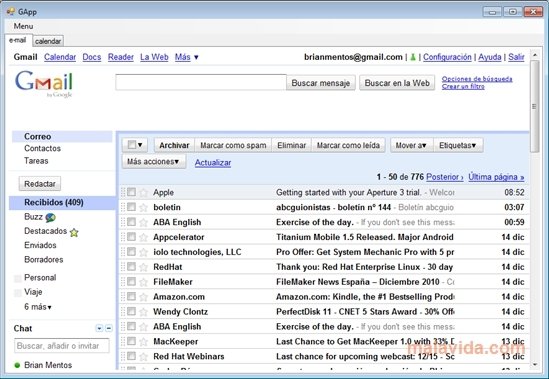Viewport: 549px width, 379px height.
Task: Minimize the Chat panel
Action: point(109,328)
